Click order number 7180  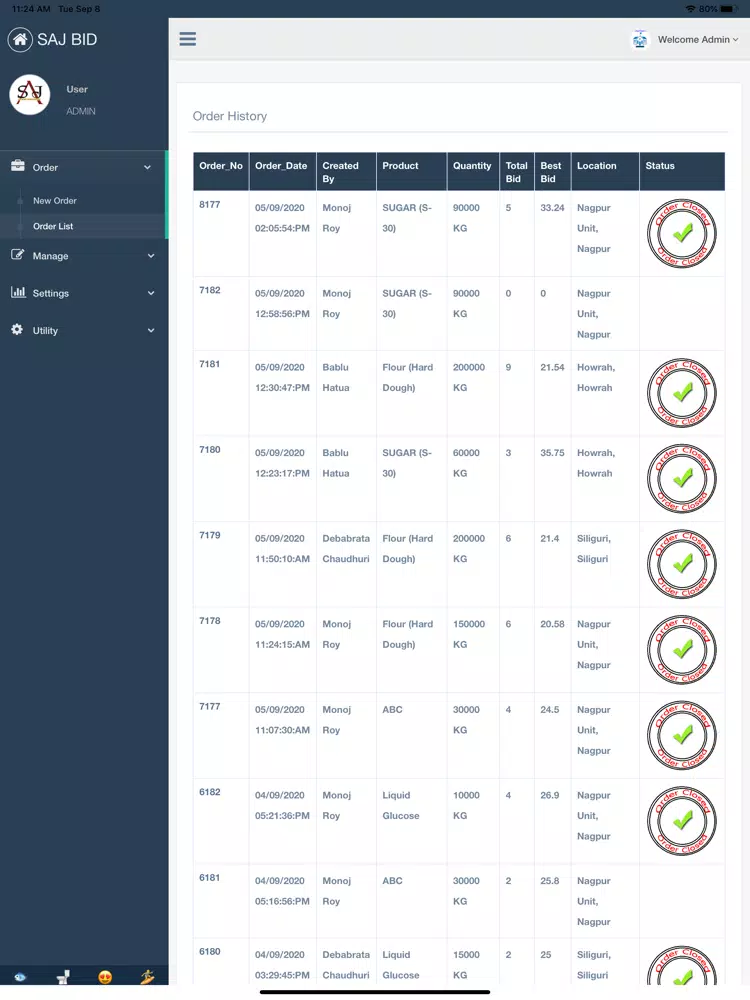[210, 449]
